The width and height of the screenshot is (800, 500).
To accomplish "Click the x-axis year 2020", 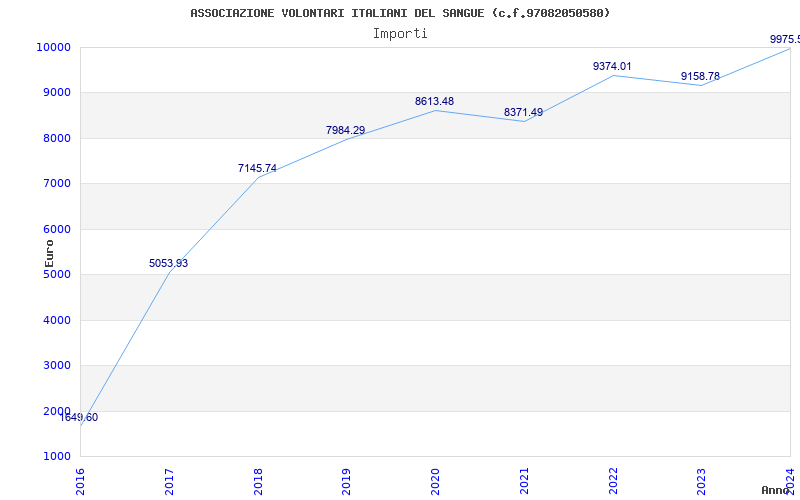I will pyautogui.click(x=435, y=481).
